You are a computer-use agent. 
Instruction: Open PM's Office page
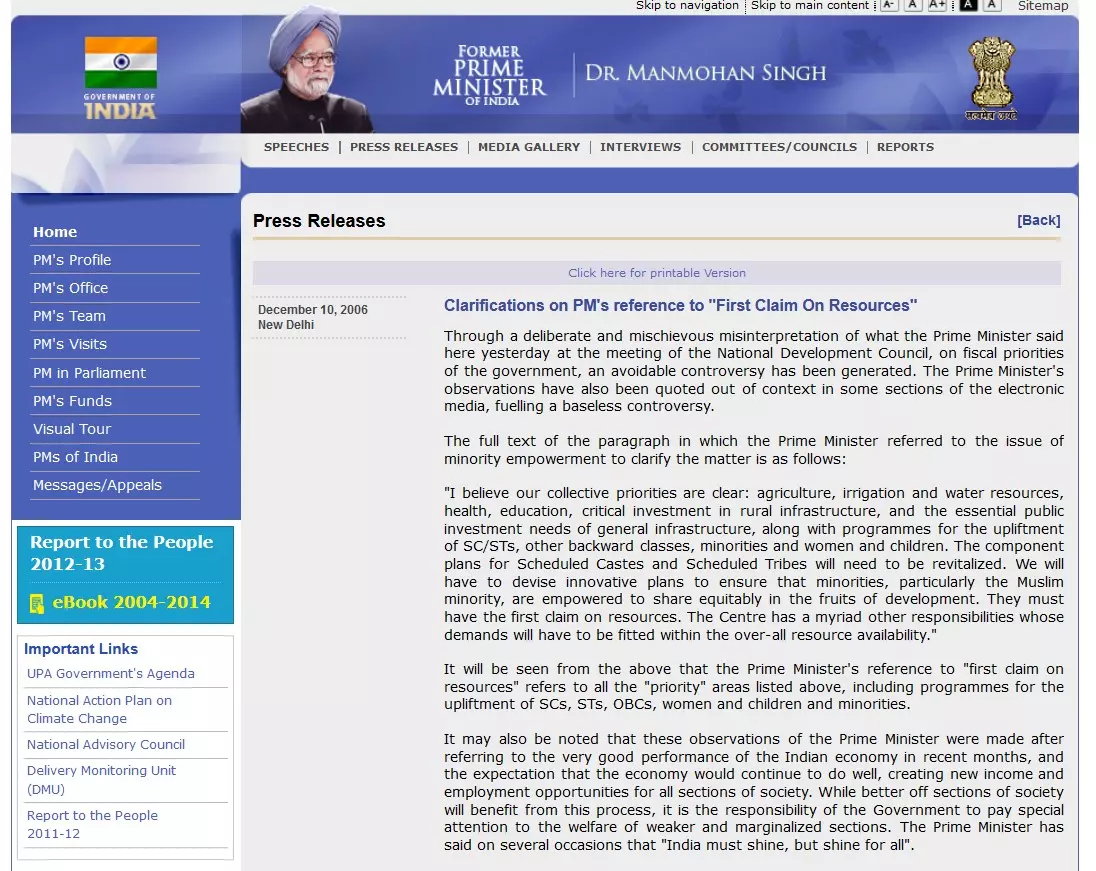pyautogui.click(x=71, y=288)
